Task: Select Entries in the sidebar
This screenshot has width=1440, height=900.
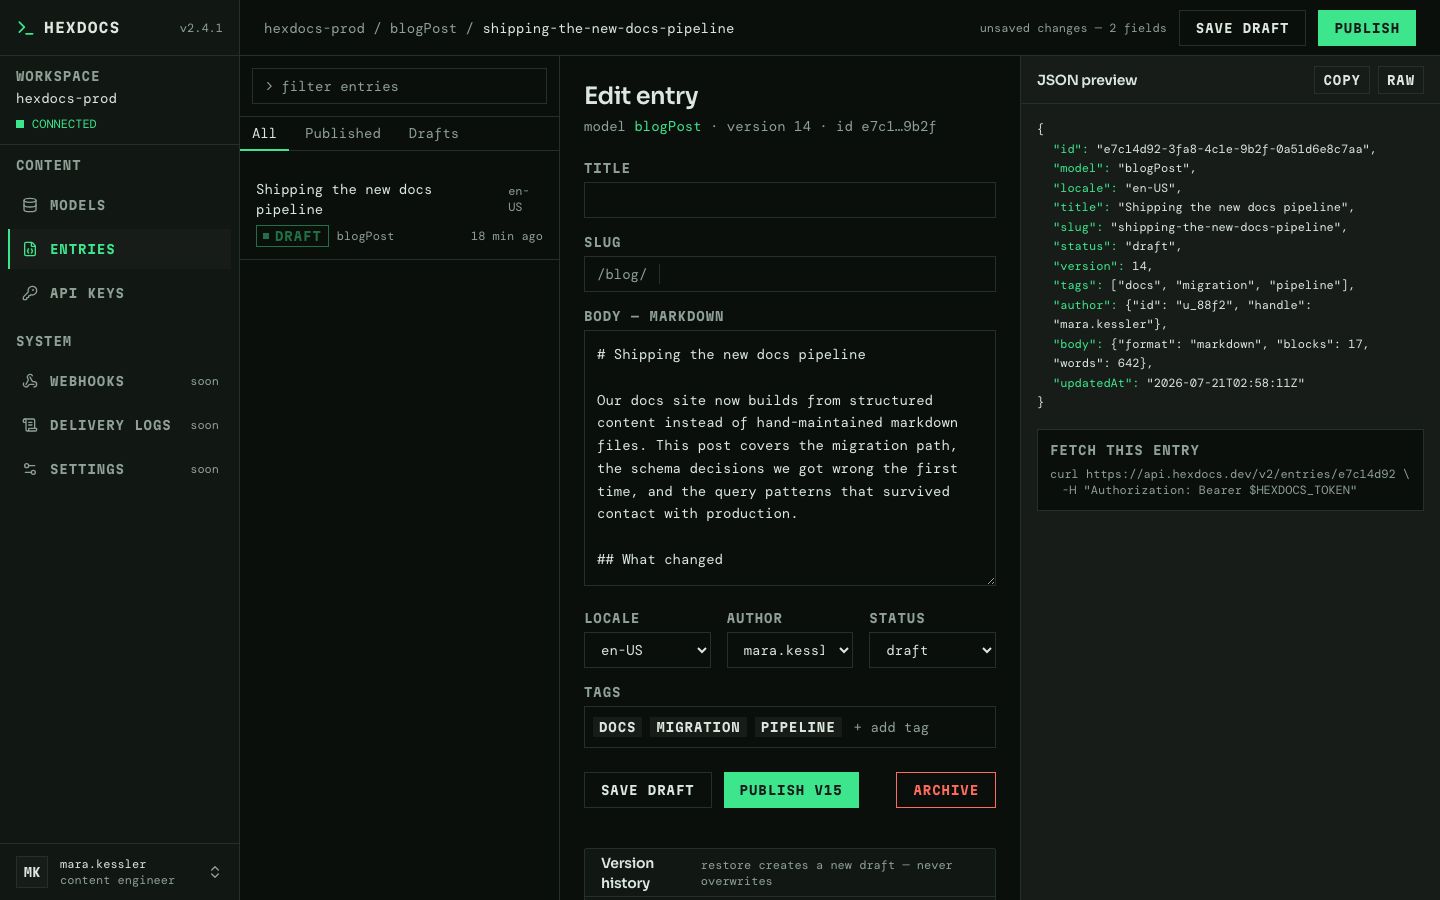Action: 120,249
